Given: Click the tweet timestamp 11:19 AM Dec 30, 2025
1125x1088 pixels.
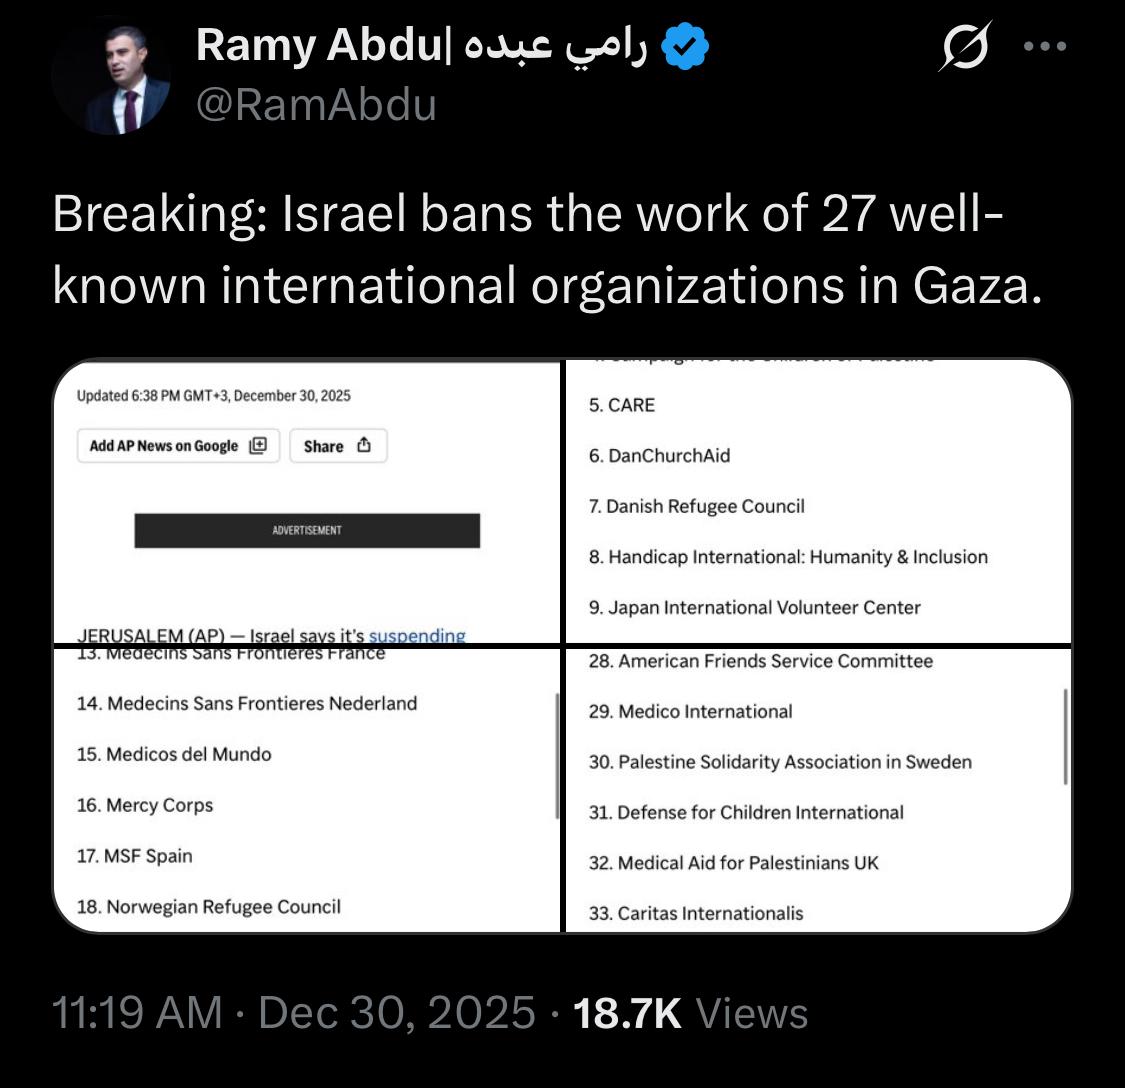Looking at the screenshot, I should click(293, 1013).
